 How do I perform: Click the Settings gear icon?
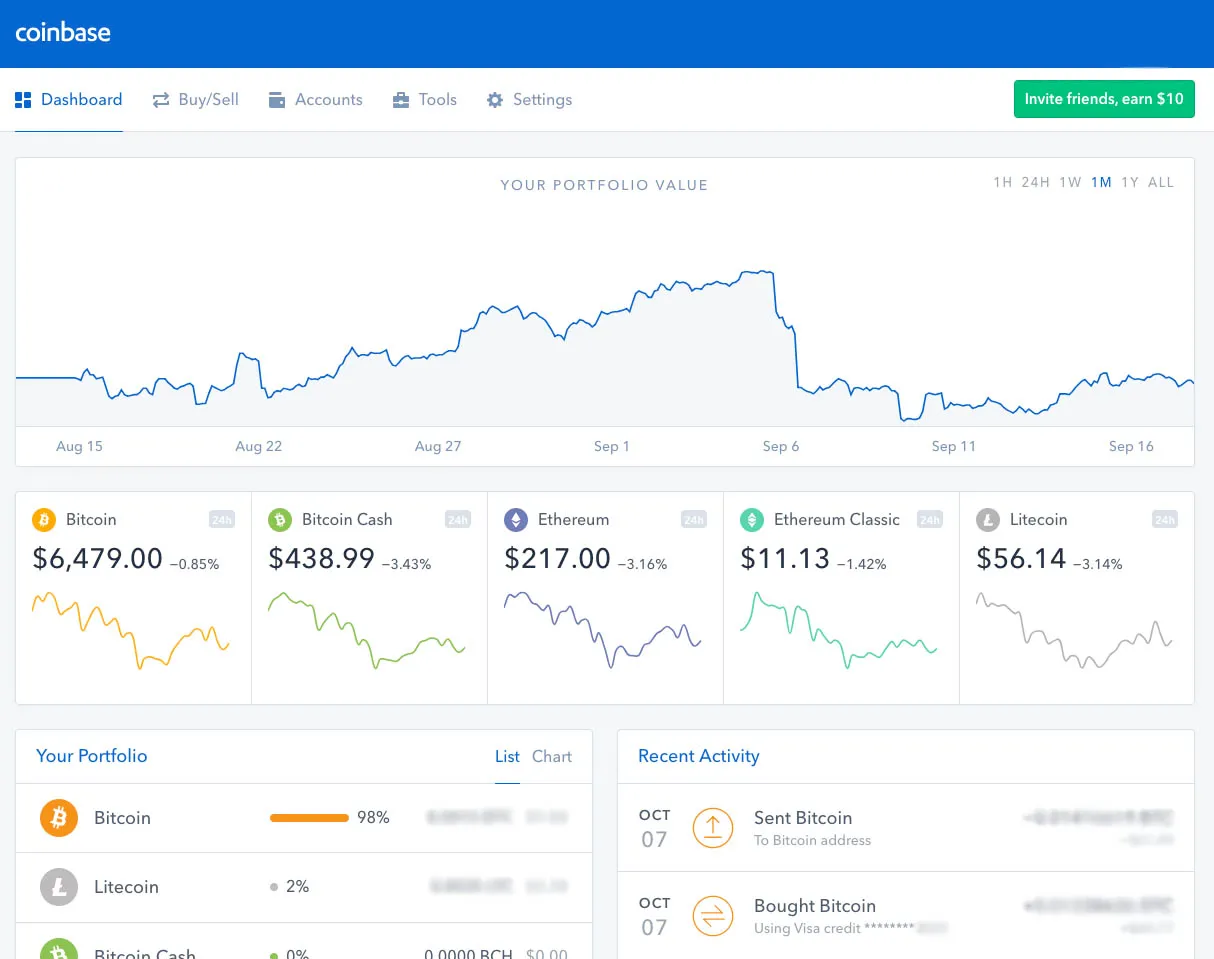tap(495, 100)
